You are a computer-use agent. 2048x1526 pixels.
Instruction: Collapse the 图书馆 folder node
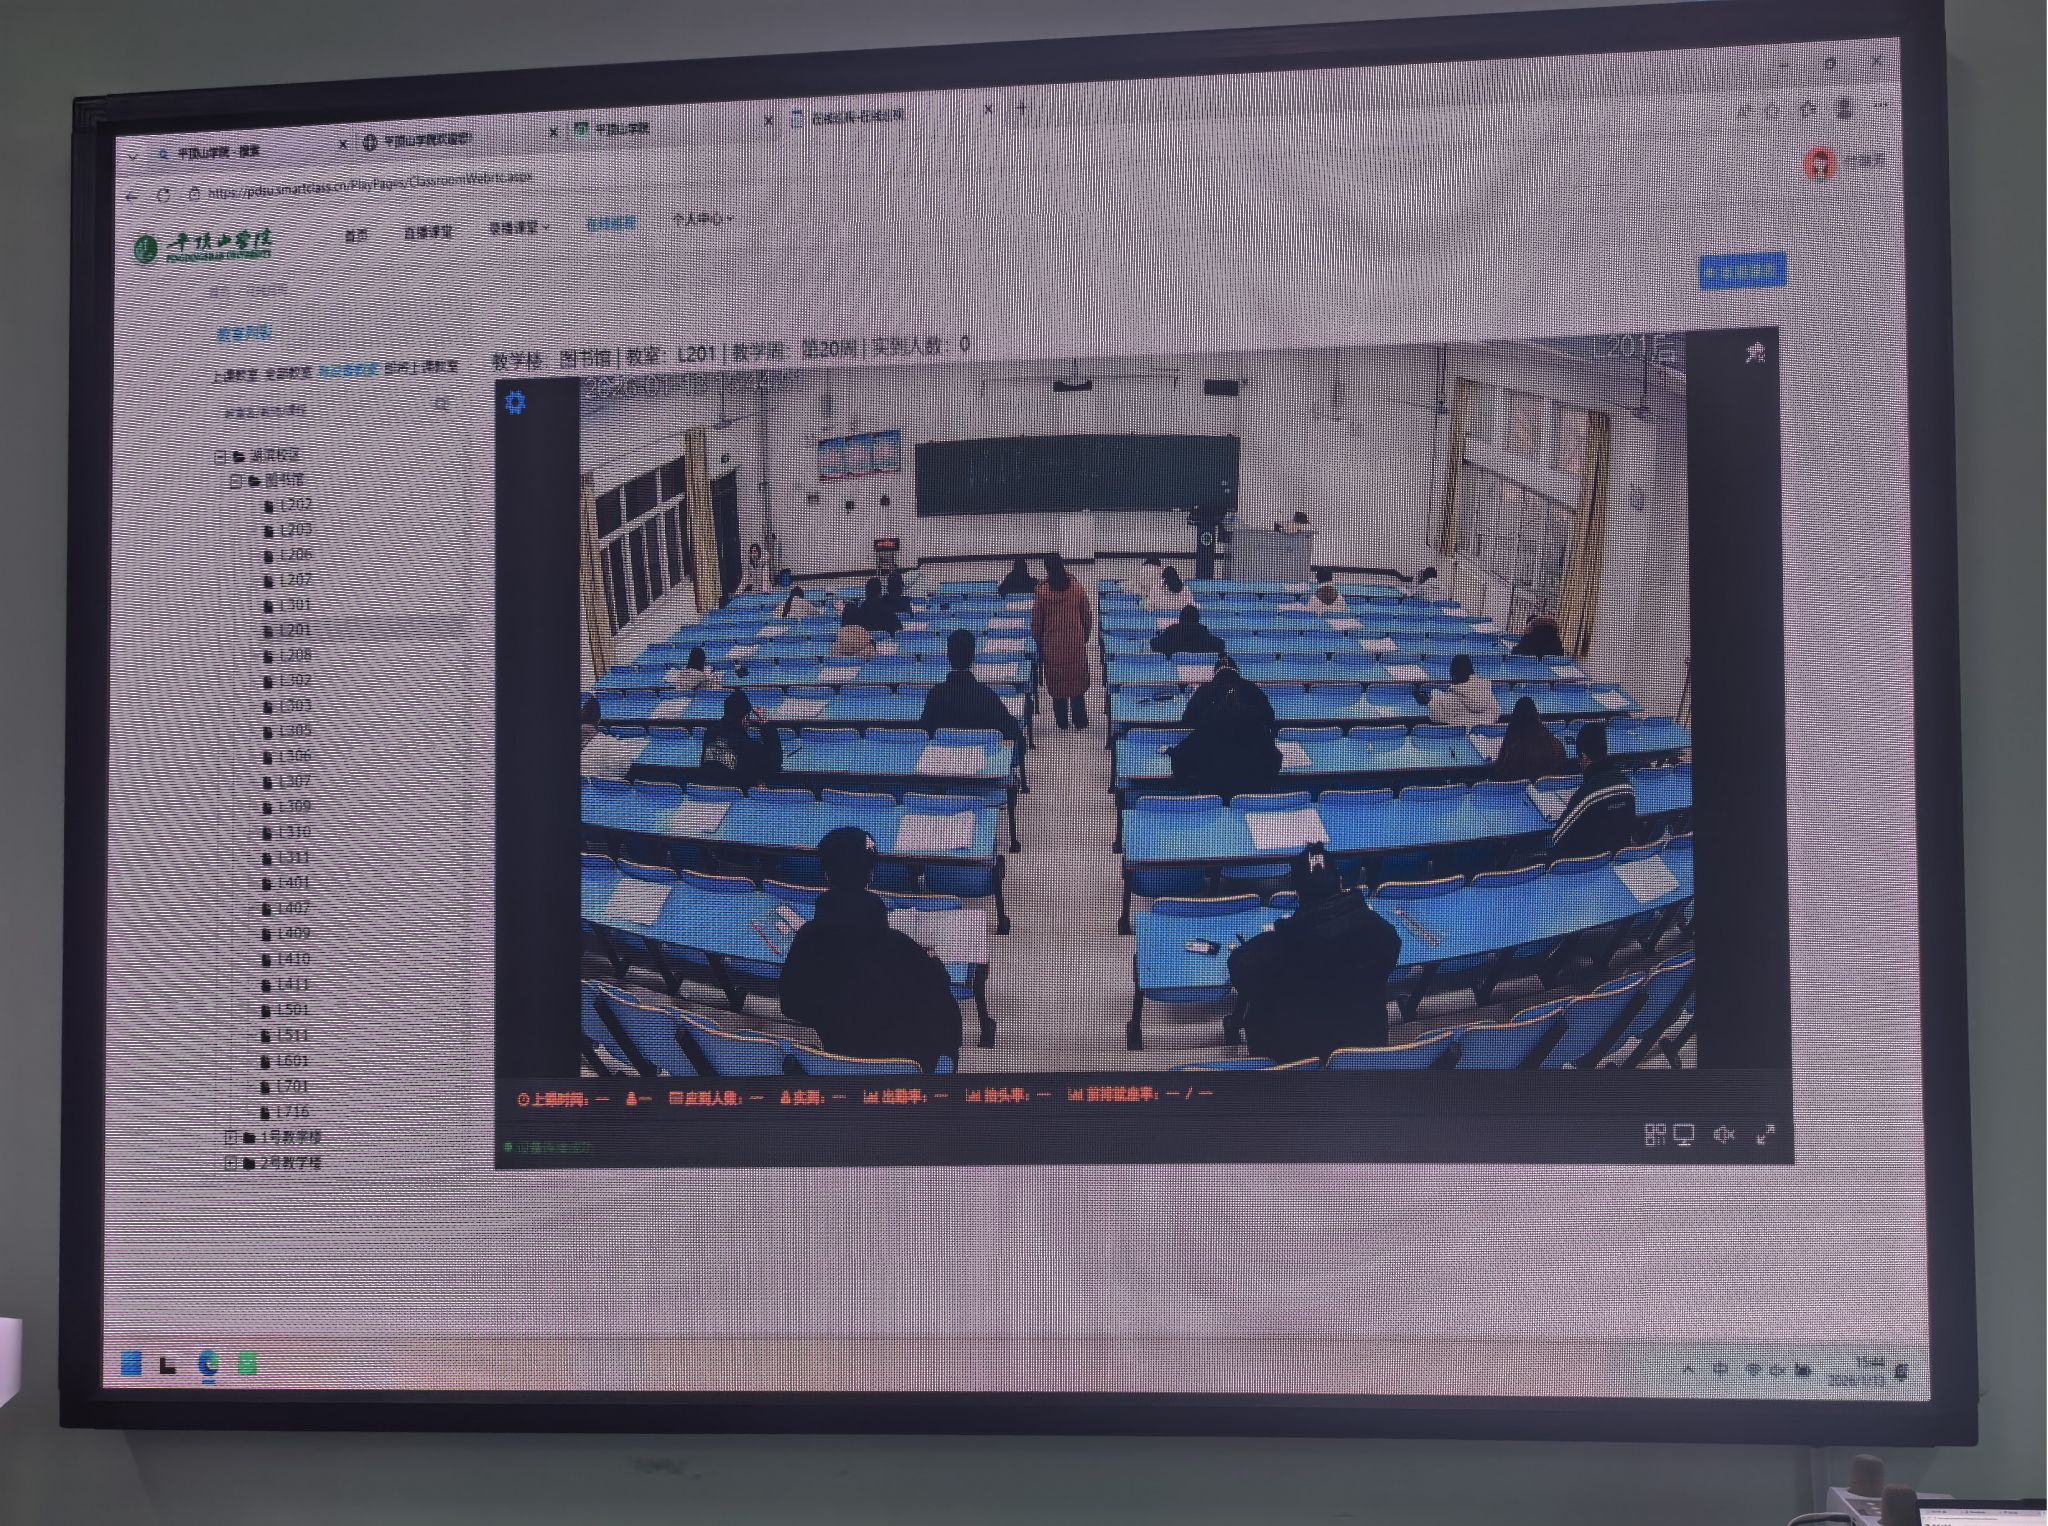[237, 481]
